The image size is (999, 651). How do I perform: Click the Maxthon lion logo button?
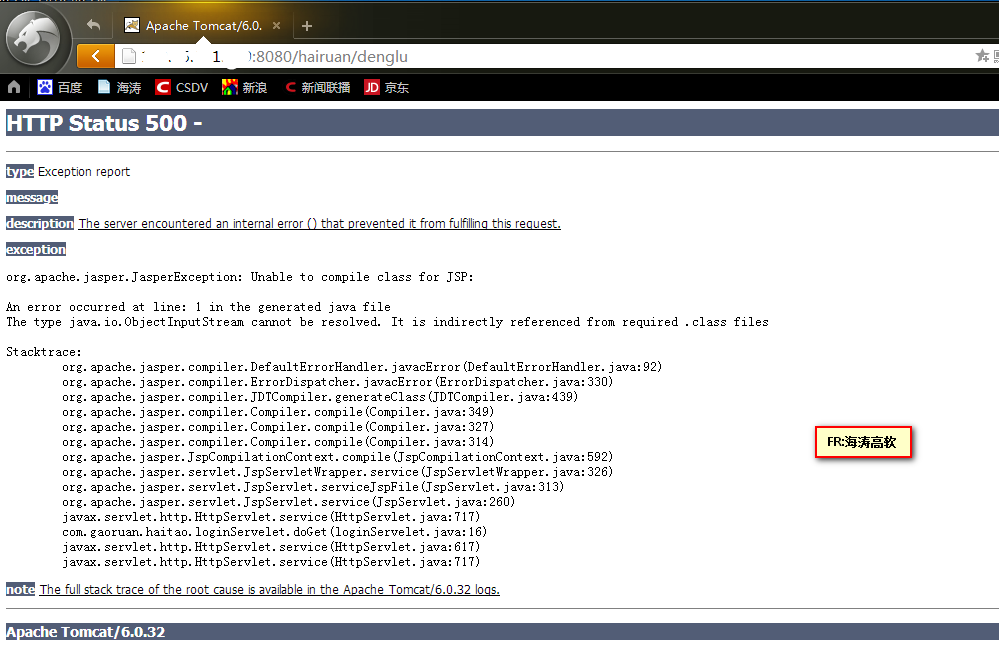pos(33,38)
